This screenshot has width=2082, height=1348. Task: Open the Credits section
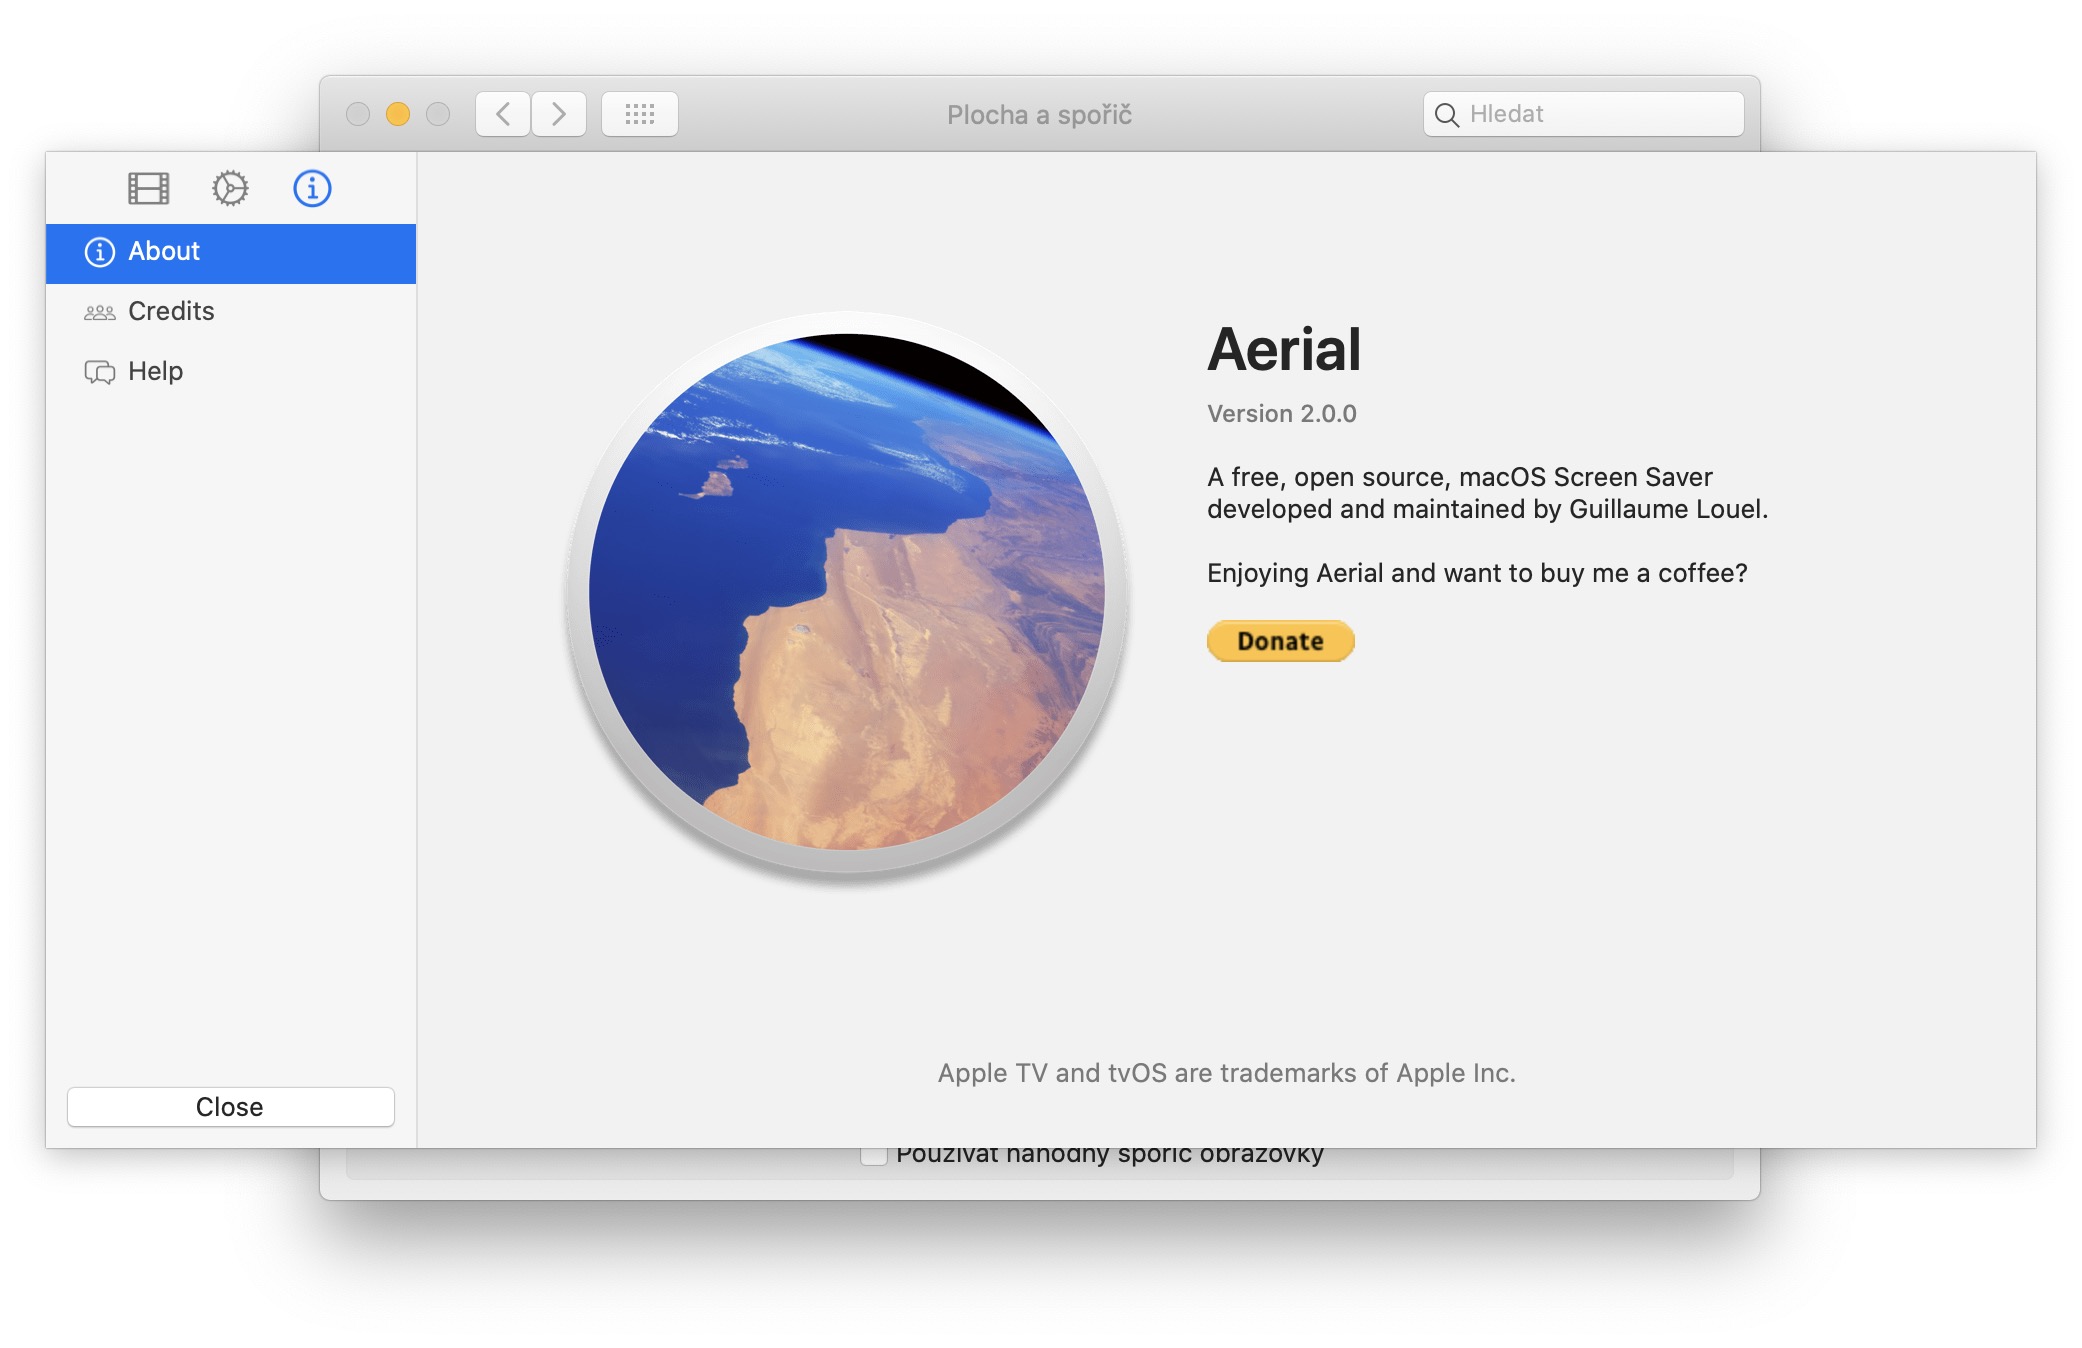(x=171, y=311)
